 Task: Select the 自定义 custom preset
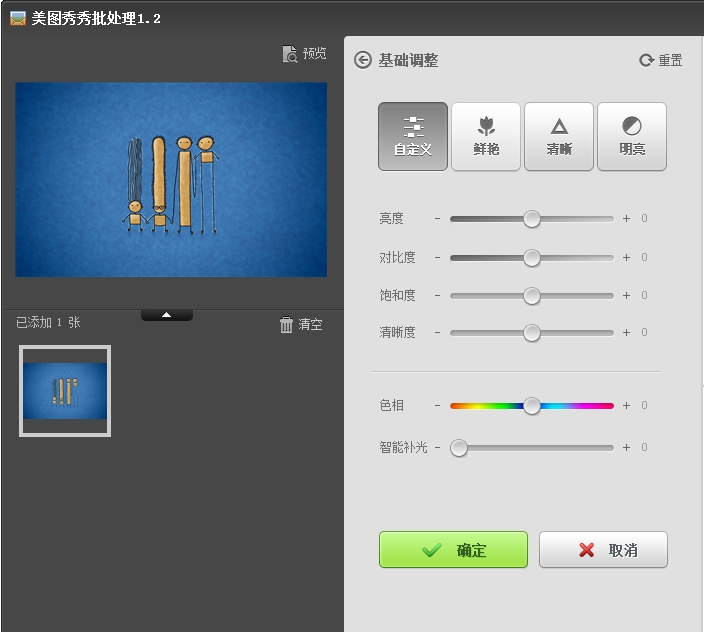(x=413, y=136)
